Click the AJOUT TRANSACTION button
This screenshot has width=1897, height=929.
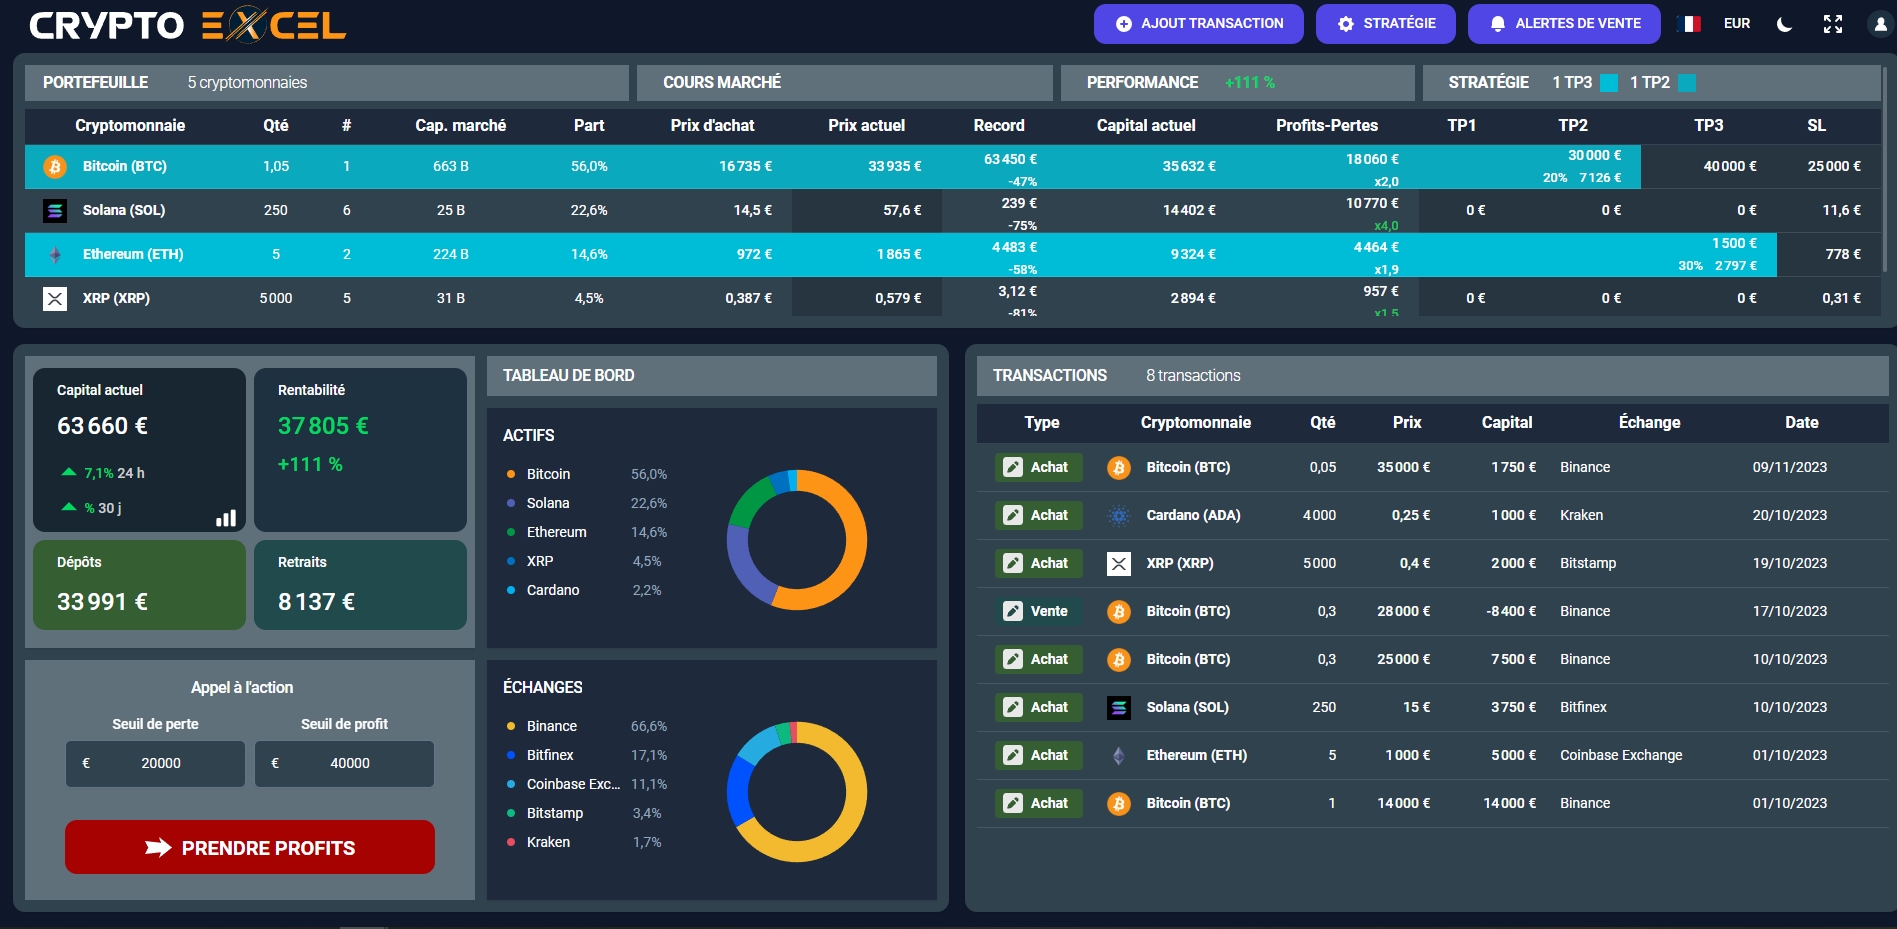tap(1198, 24)
